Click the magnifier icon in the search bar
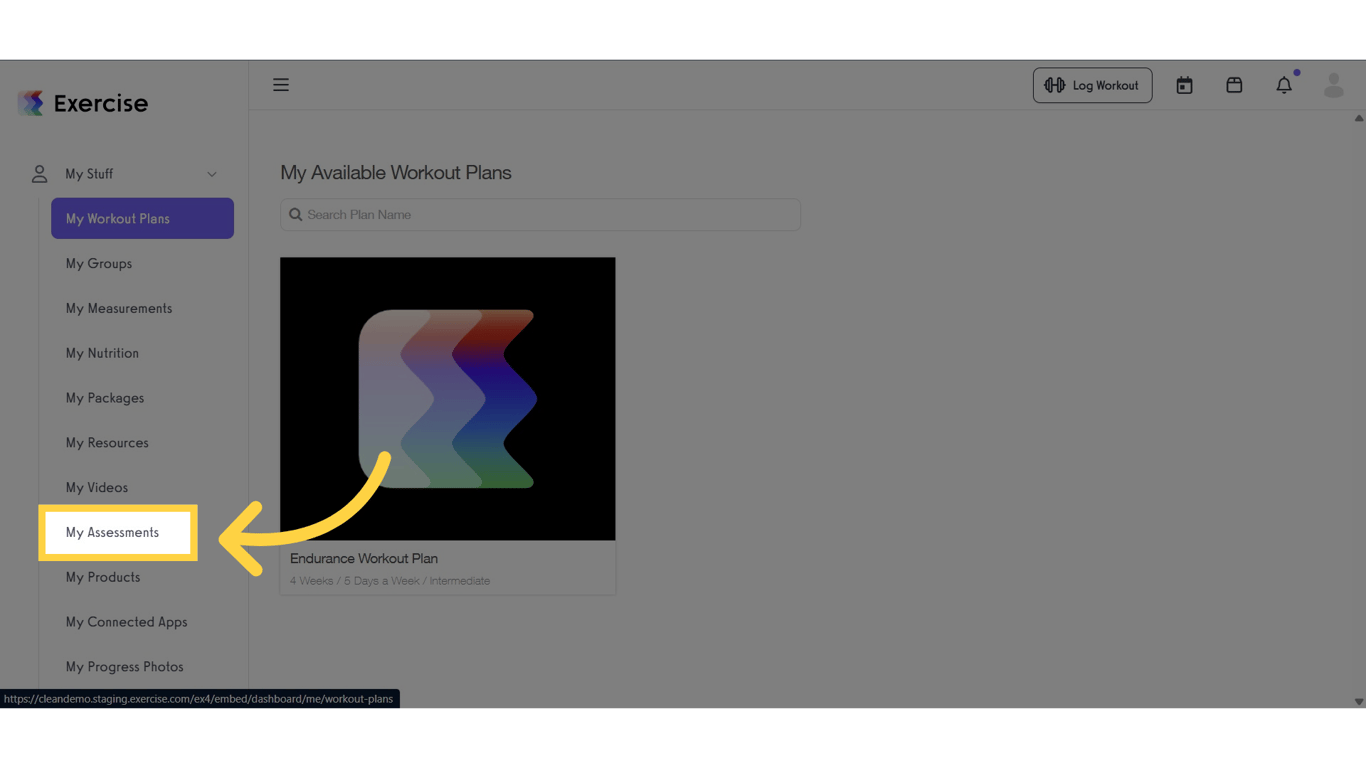 click(x=295, y=214)
